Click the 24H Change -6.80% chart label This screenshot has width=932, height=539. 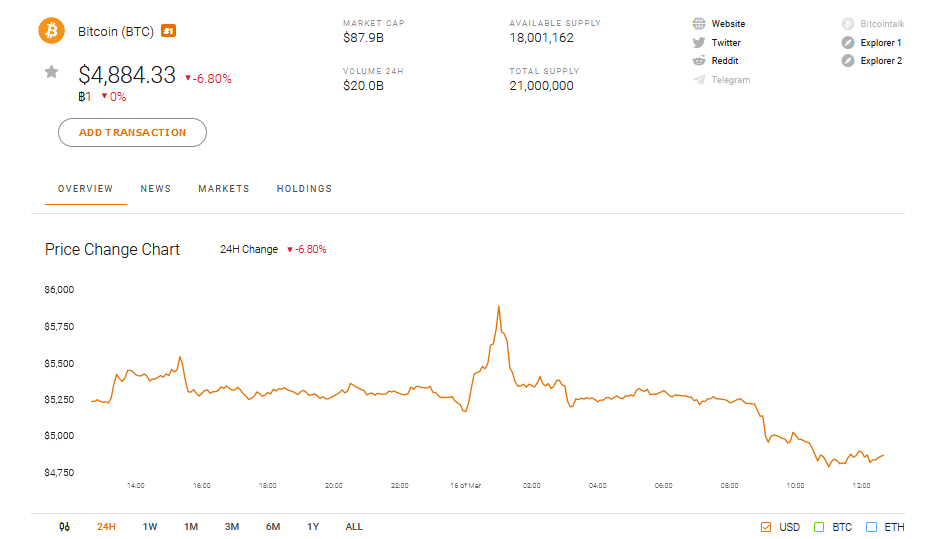tap(273, 250)
